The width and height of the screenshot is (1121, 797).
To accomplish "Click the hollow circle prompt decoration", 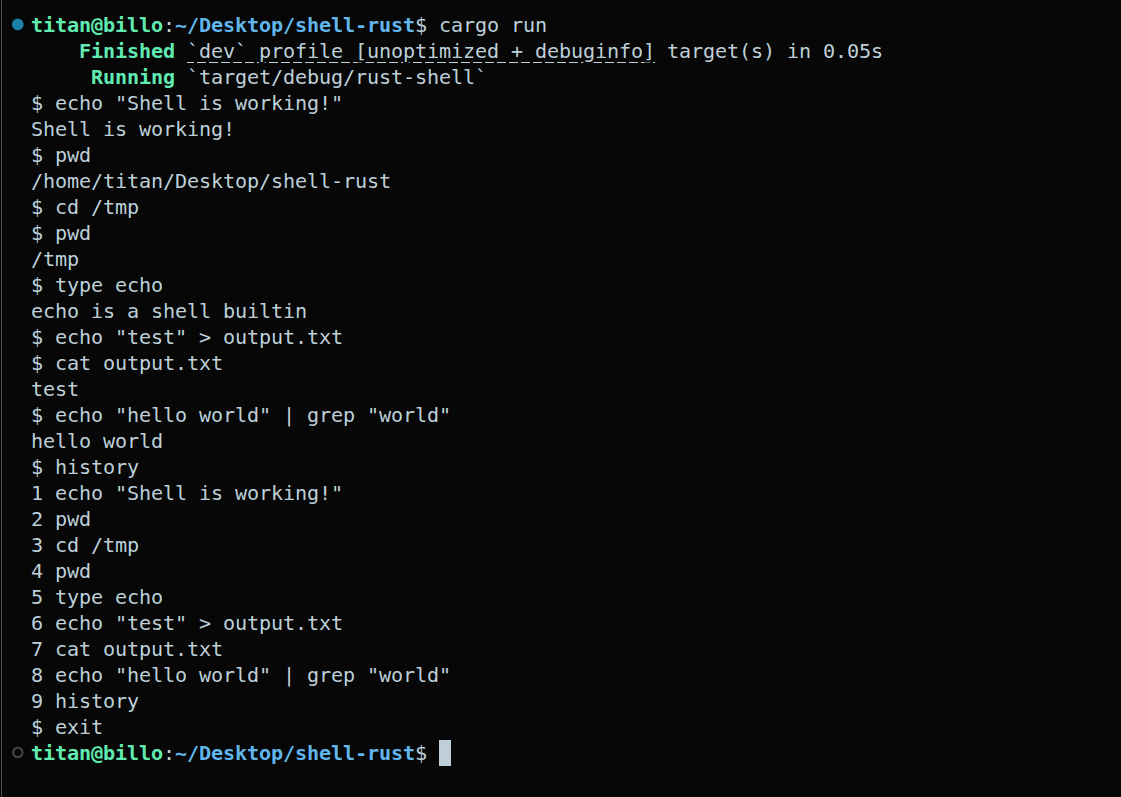I will click(x=18, y=753).
